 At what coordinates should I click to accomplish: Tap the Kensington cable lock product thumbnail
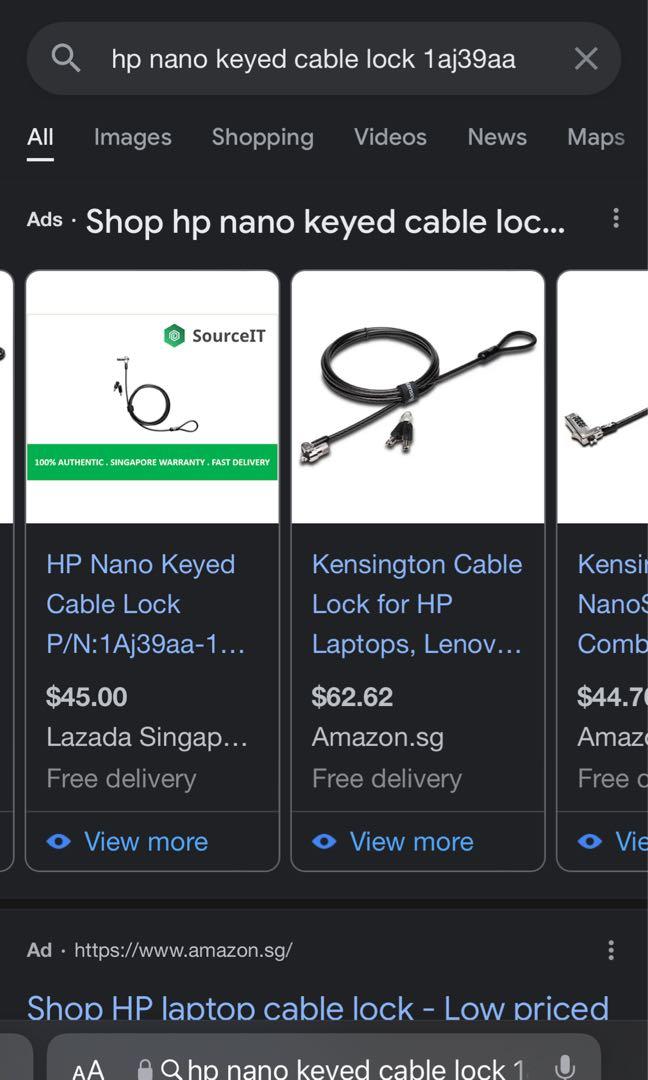pos(417,395)
